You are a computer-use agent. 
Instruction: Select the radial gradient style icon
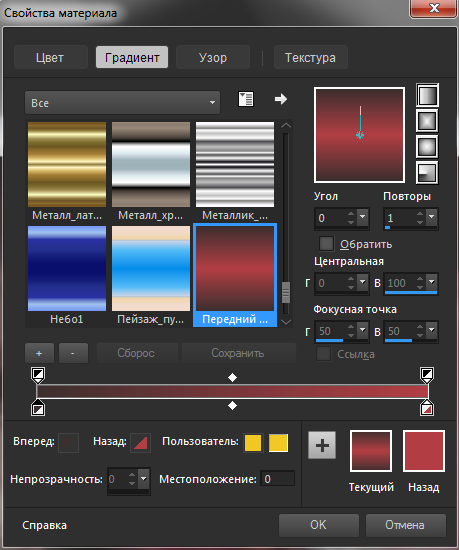click(x=427, y=173)
